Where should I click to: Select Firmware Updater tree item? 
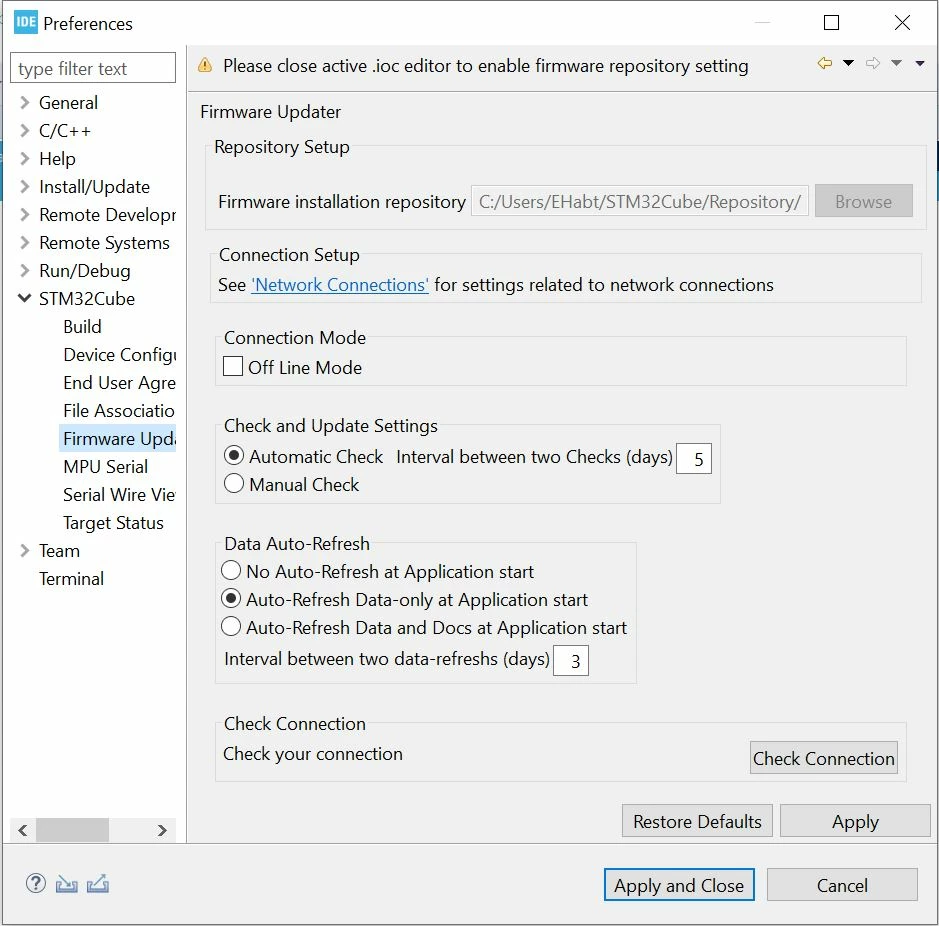point(118,438)
